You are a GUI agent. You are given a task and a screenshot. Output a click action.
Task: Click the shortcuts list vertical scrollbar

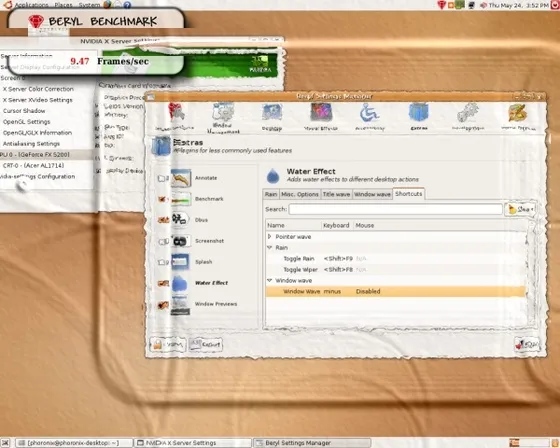pos(530,273)
